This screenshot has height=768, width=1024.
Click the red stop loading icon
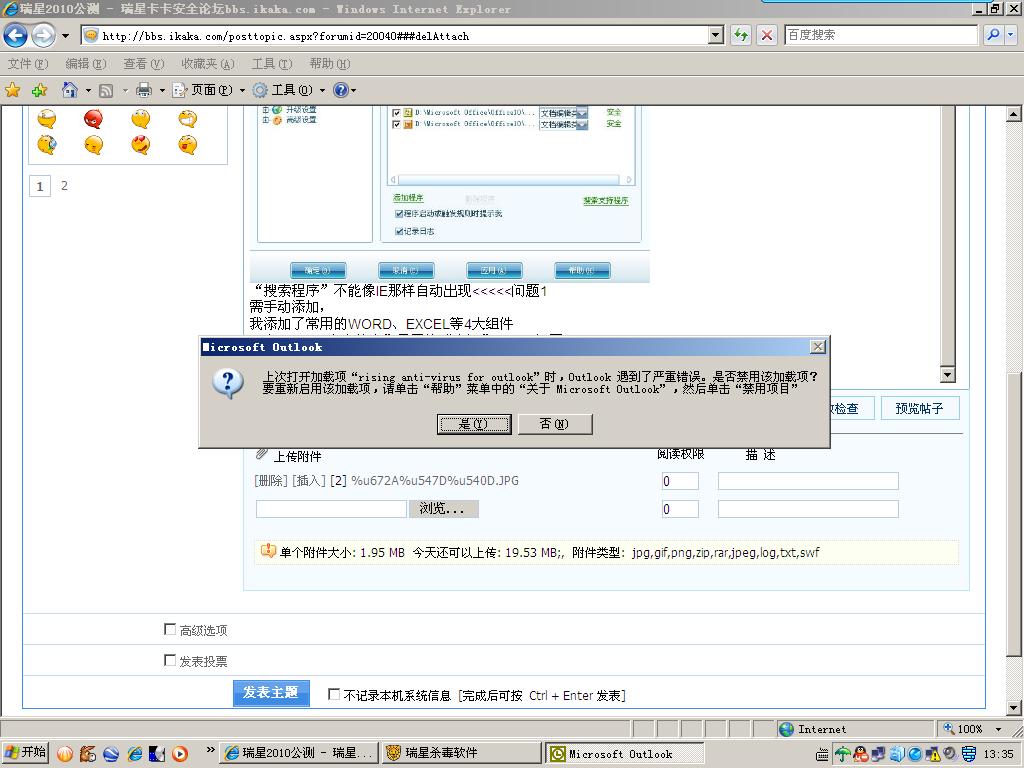pyautogui.click(x=767, y=35)
